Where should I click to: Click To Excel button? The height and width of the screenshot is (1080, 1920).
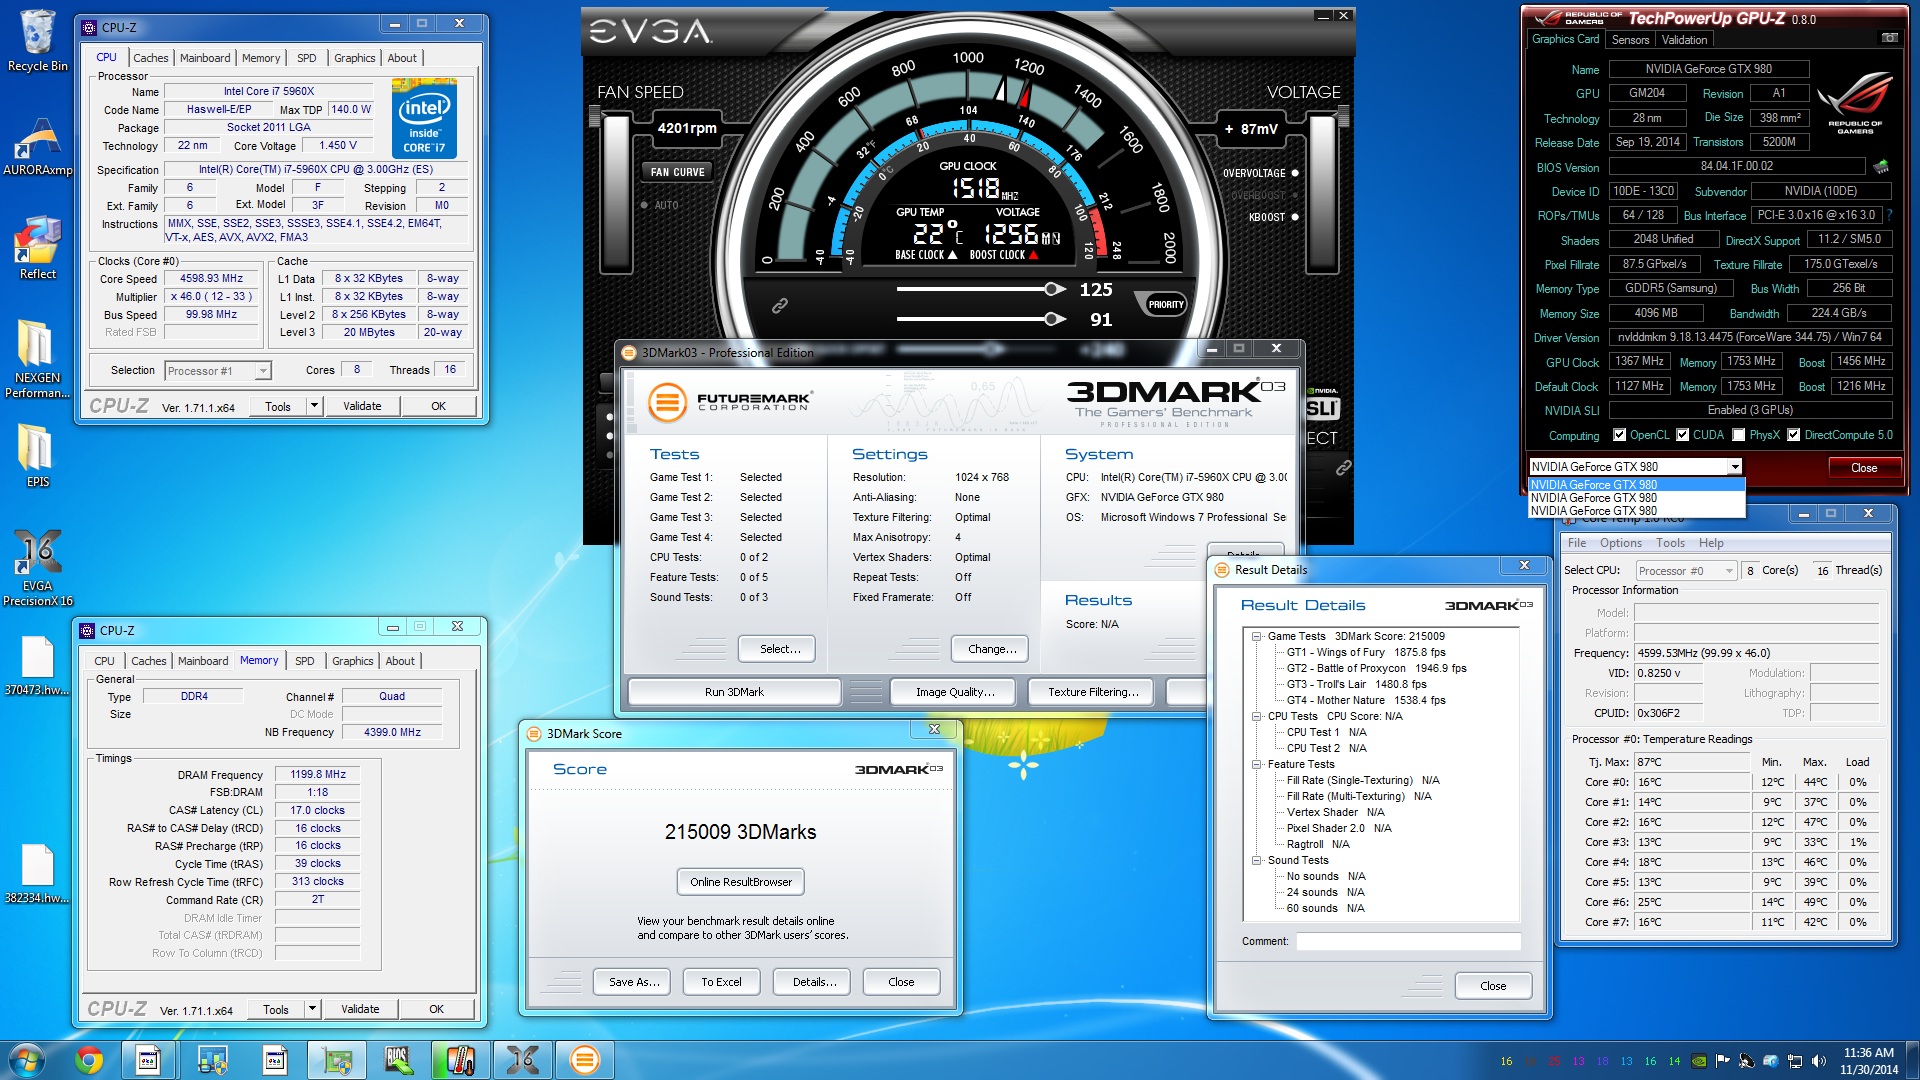[721, 982]
